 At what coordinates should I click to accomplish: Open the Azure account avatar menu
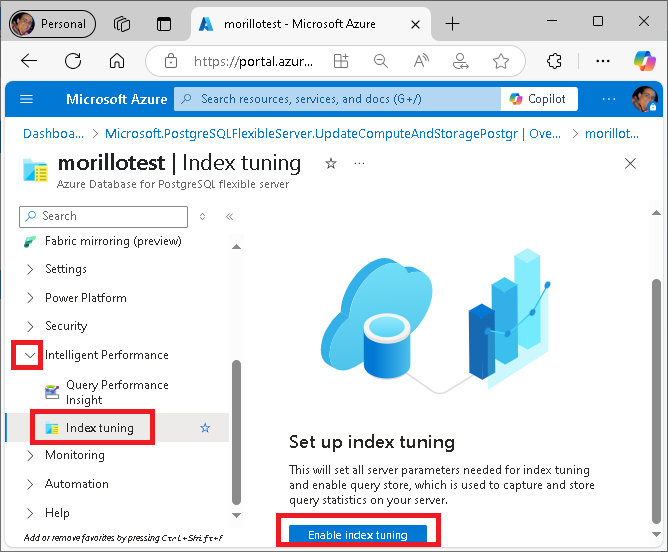(x=645, y=99)
